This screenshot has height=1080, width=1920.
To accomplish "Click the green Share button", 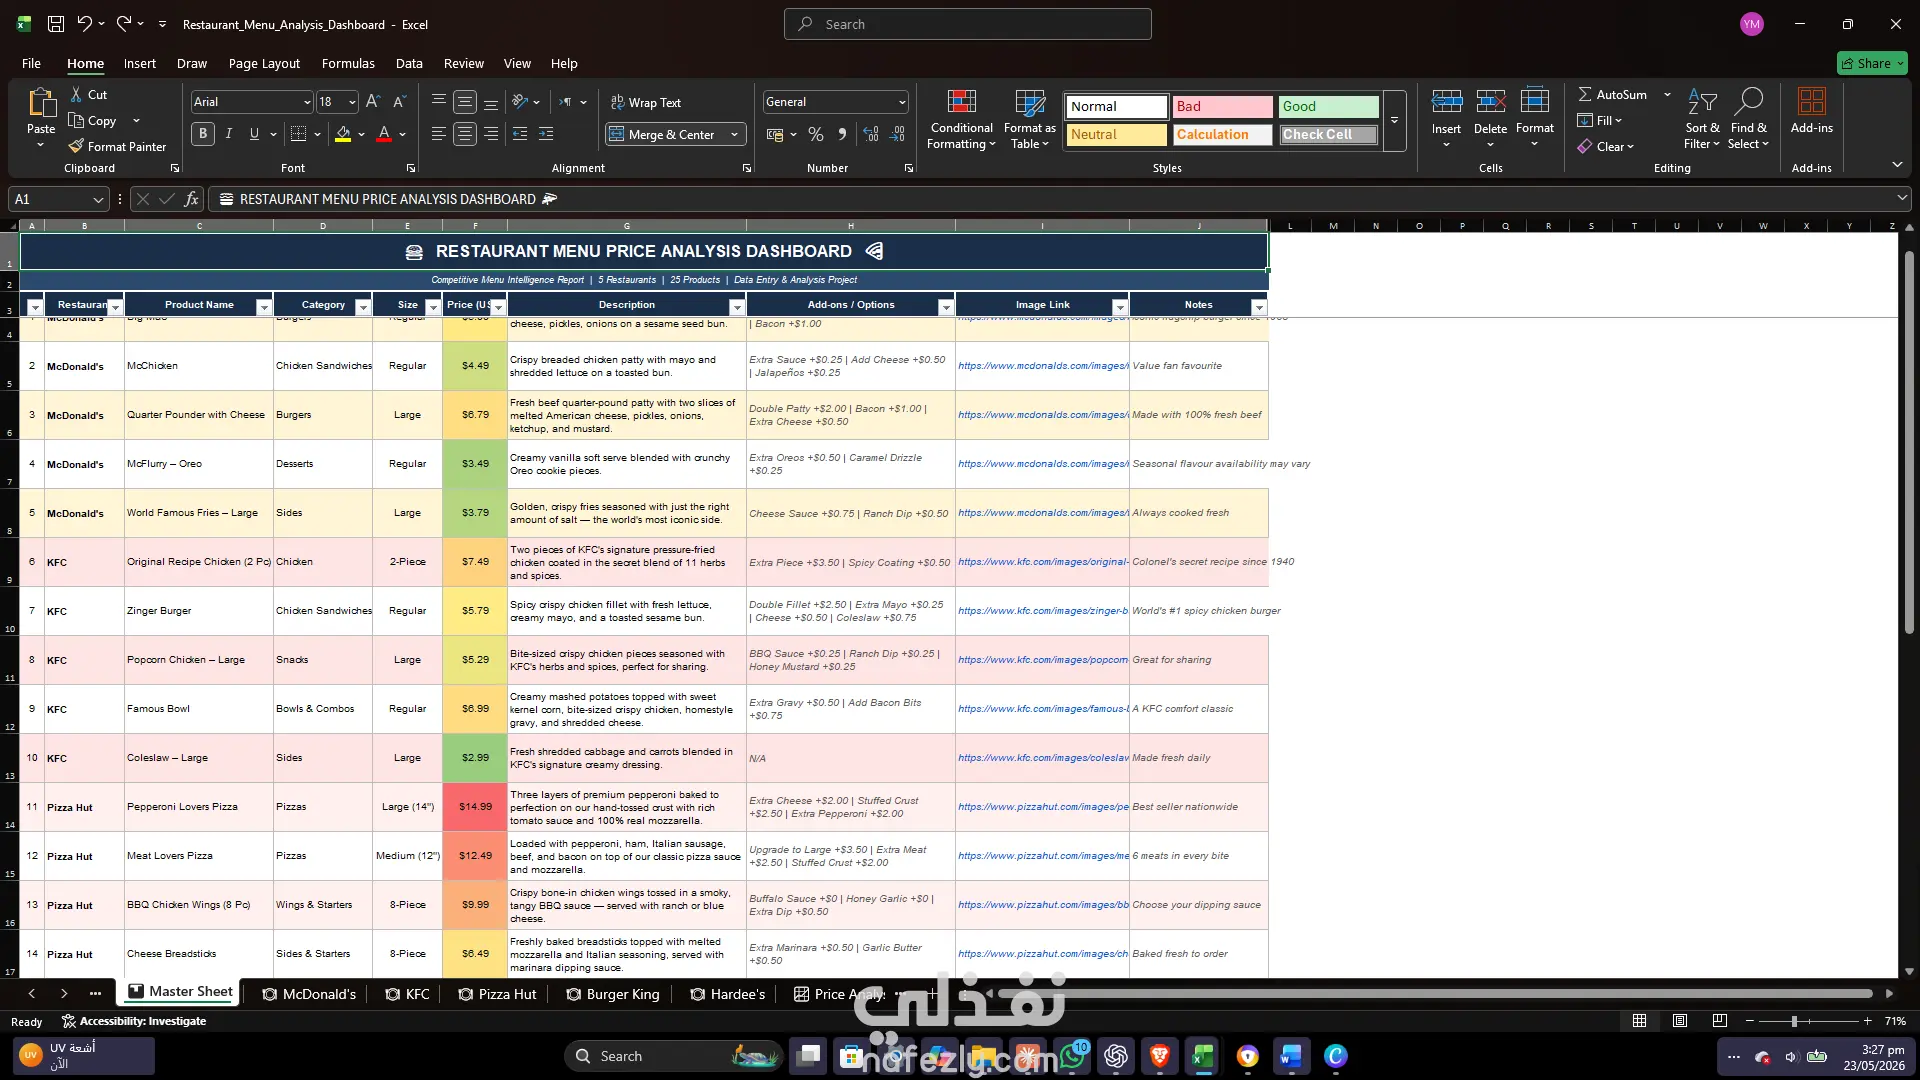I will click(1872, 63).
